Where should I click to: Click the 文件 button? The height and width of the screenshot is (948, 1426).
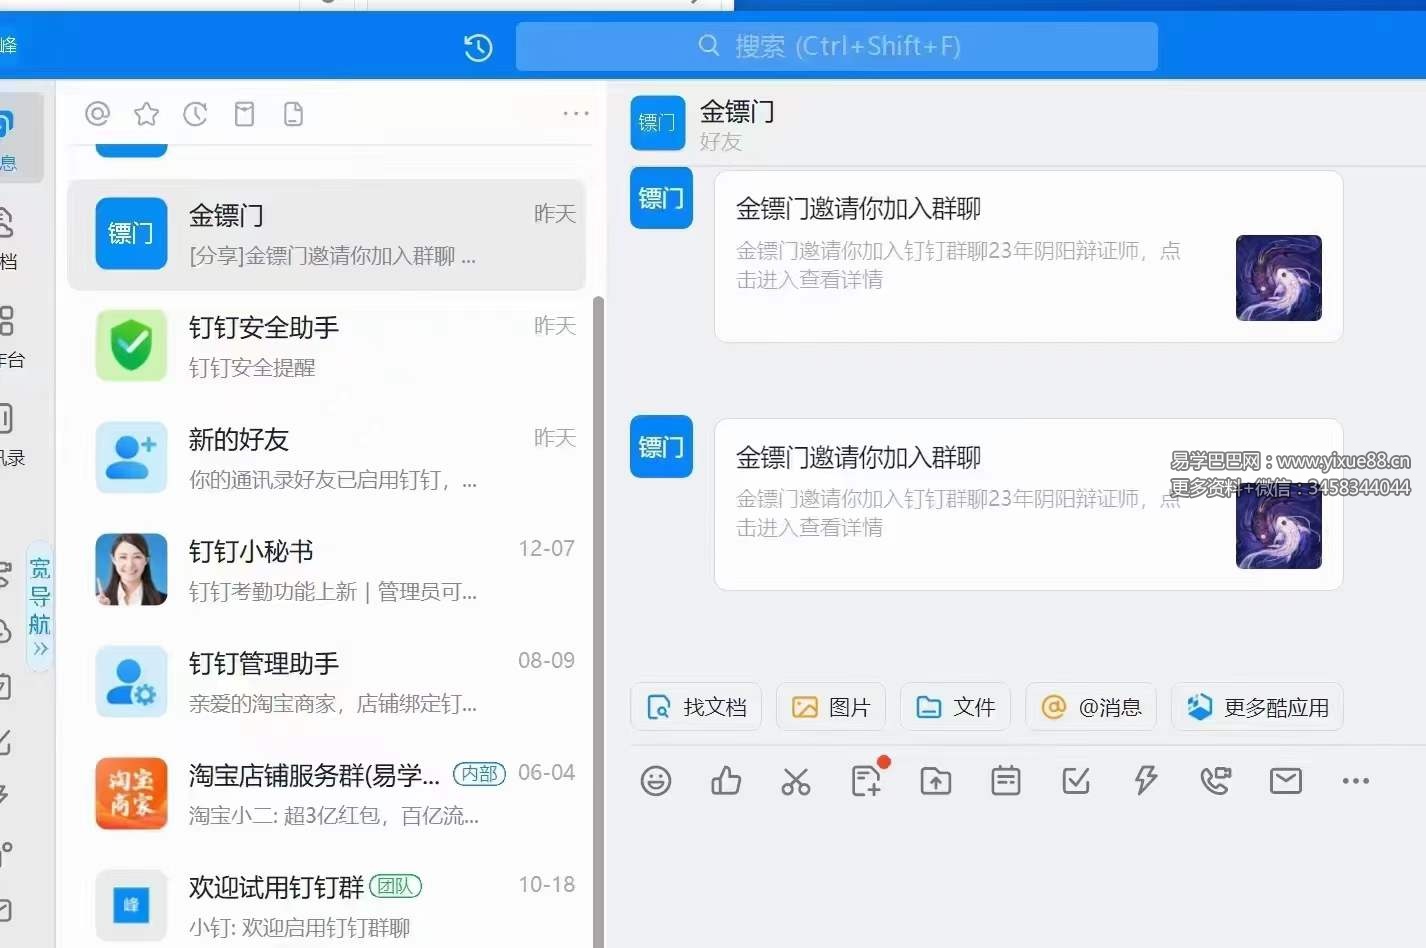pyautogui.click(x=955, y=707)
